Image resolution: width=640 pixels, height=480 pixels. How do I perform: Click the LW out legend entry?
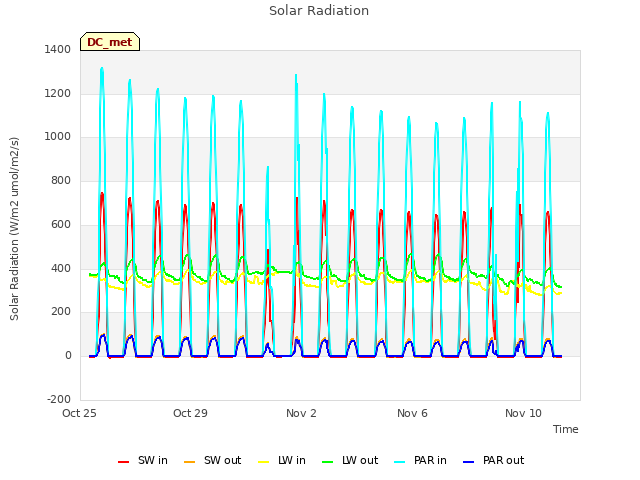pos(350,460)
